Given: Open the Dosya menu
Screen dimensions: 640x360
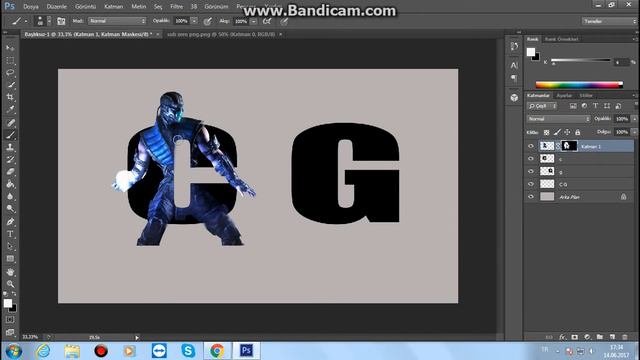Looking at the screenshot, I should (x=31, y=7).
